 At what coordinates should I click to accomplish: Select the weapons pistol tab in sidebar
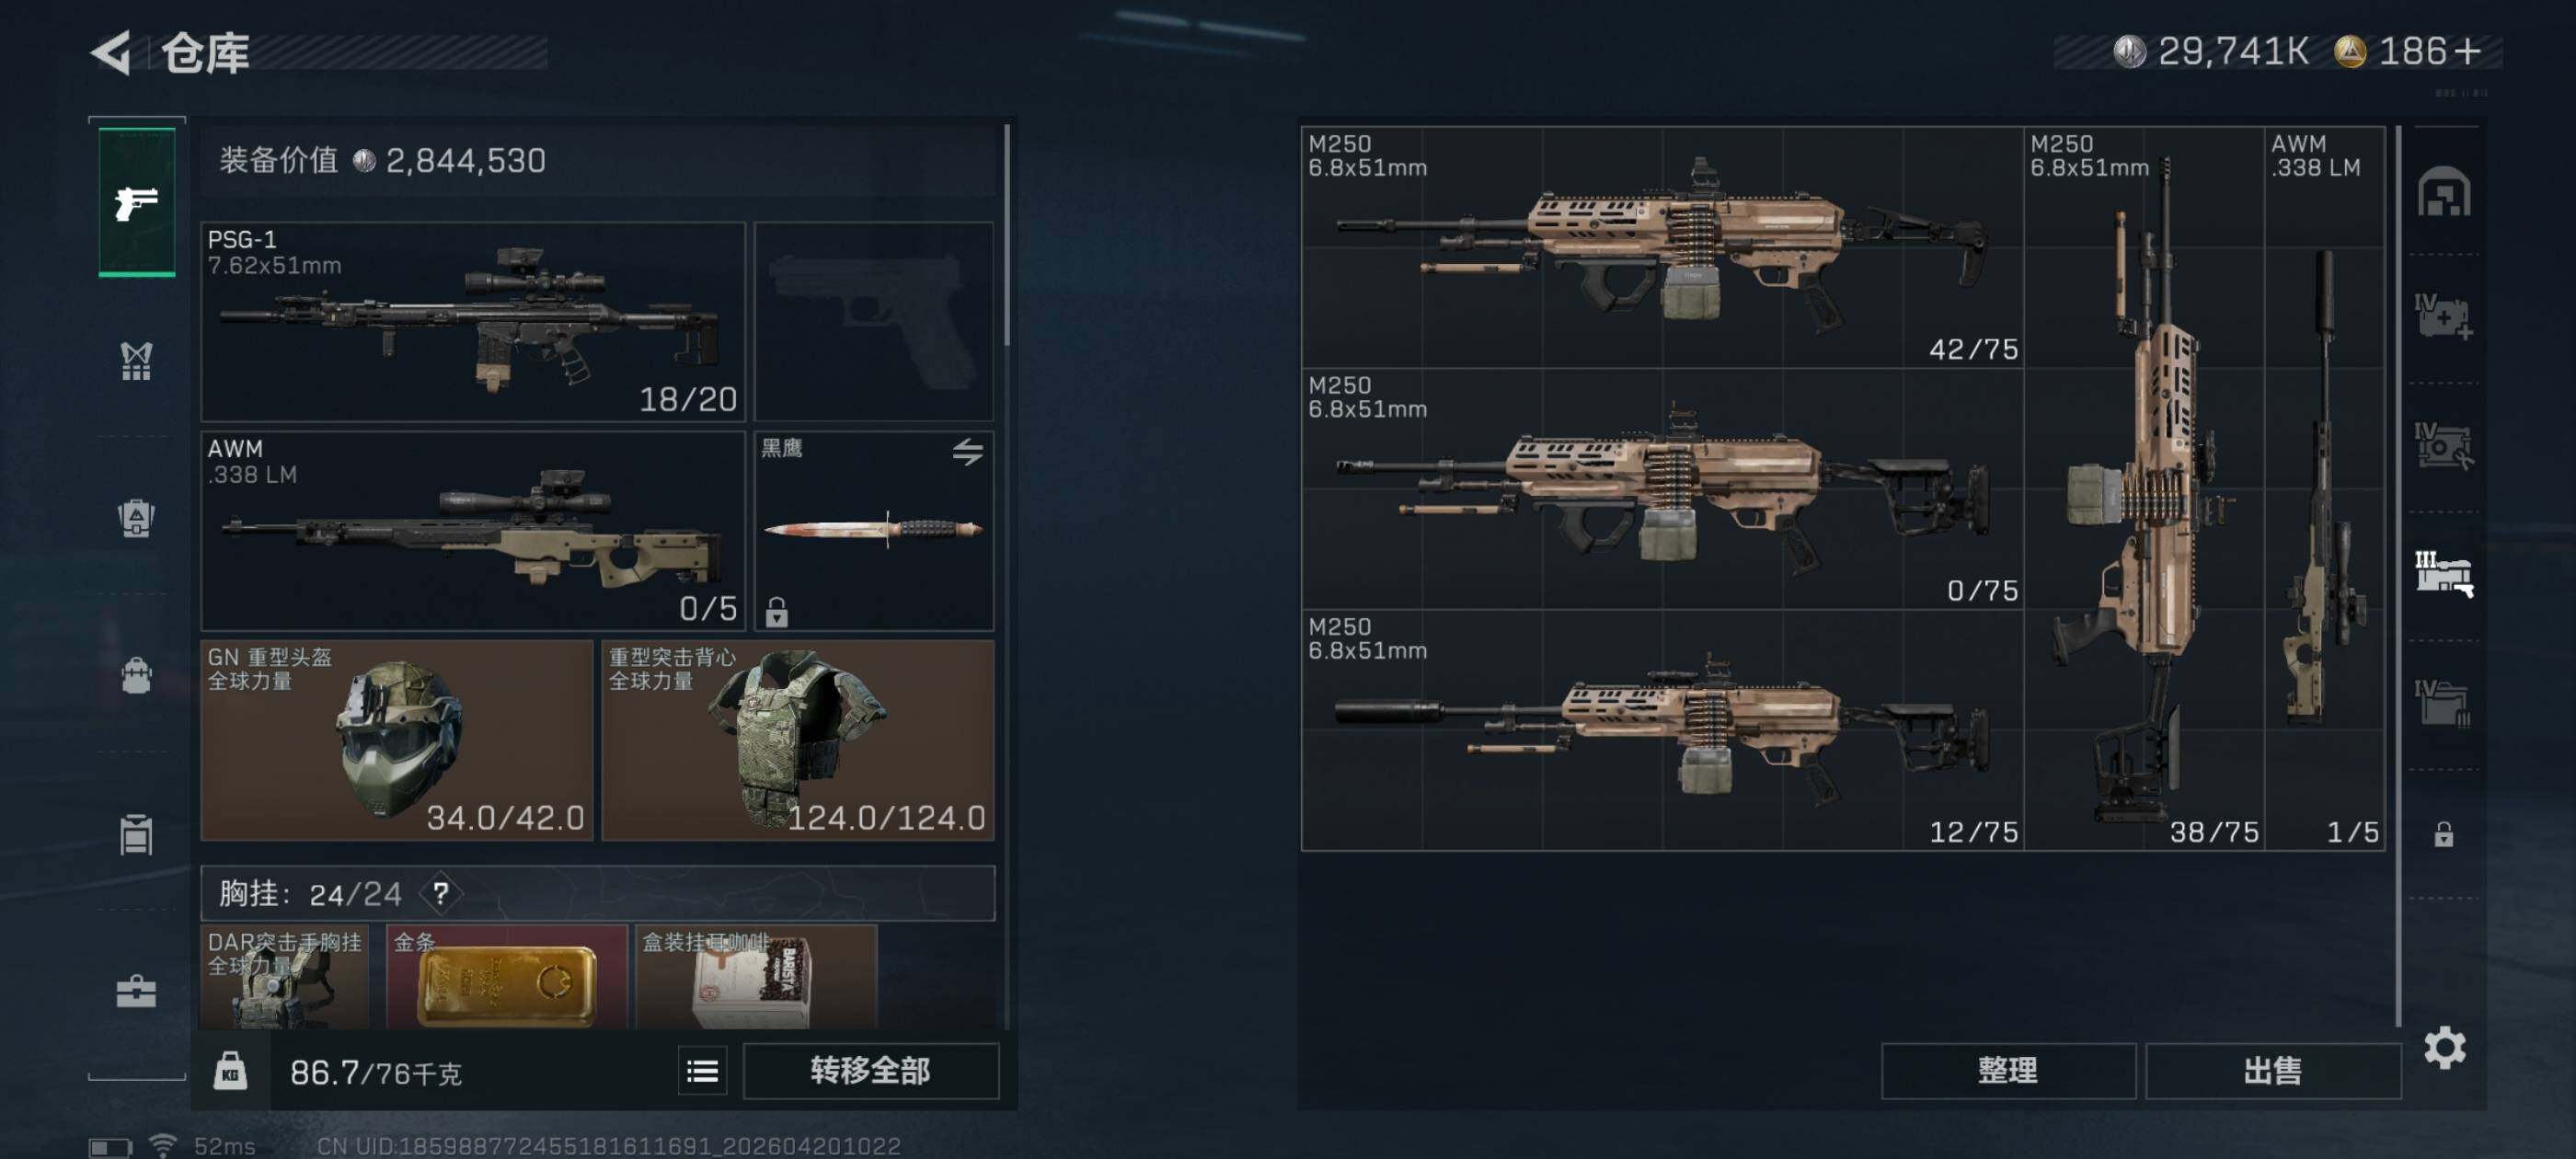(137, 203)
